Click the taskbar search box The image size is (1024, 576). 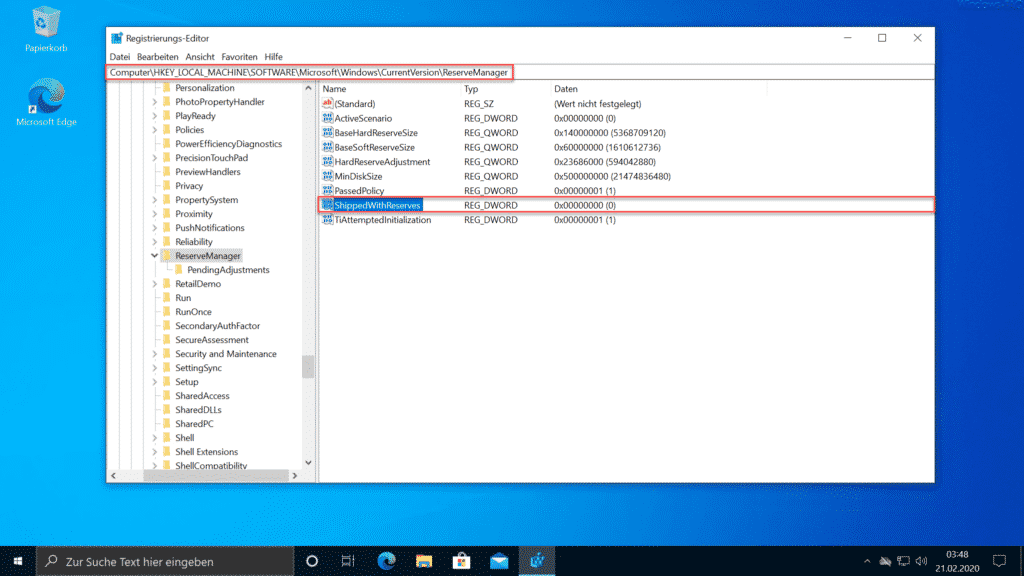coord(165,561)
